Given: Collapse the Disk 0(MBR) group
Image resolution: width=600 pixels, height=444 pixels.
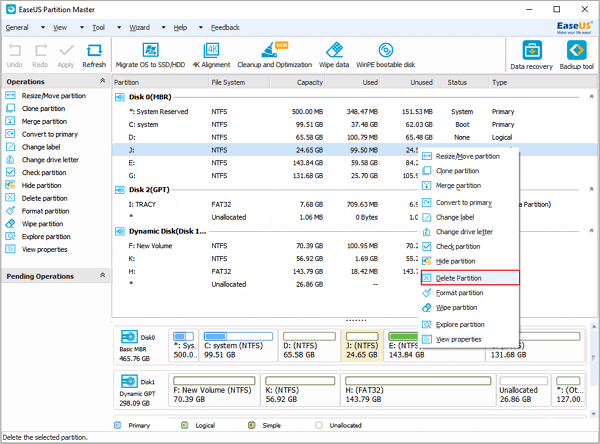Looking at the screenshot, I should pos(591,96).
